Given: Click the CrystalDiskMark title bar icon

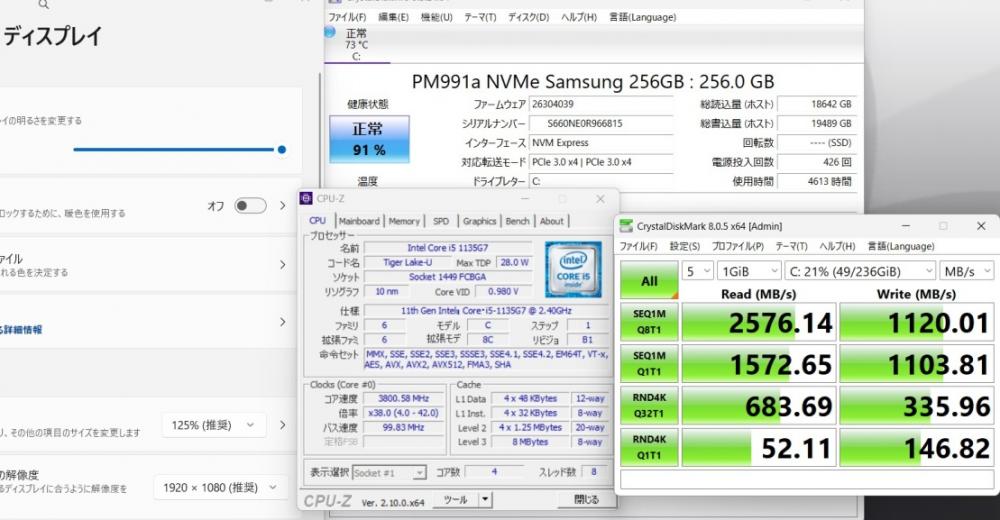Looking at the screenshot, I should (627, 226).
